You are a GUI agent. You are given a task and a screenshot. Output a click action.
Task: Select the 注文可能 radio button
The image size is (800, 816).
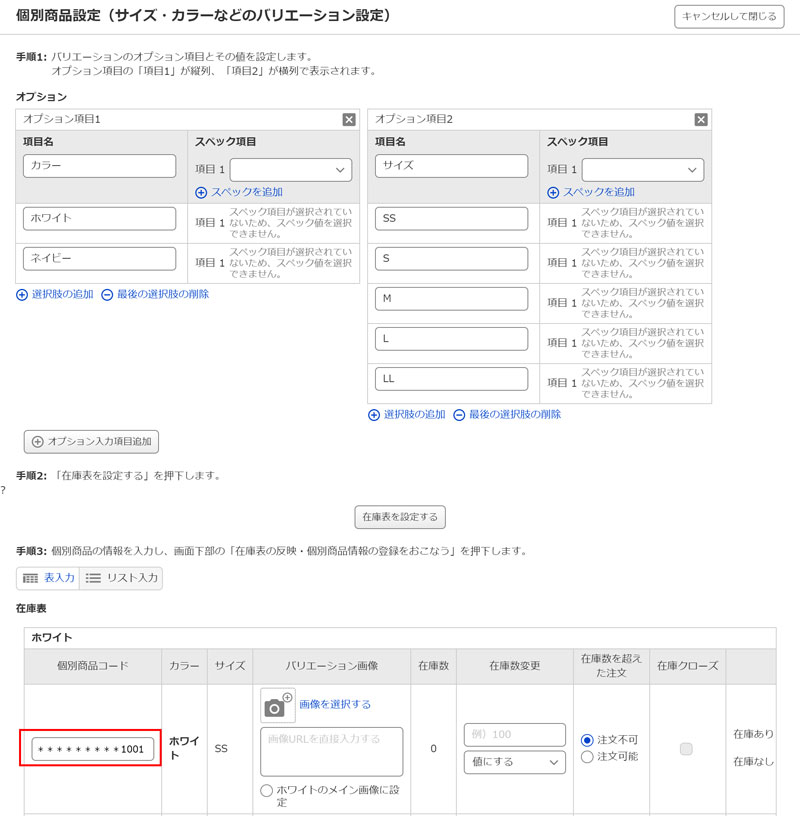pos(587,757)
